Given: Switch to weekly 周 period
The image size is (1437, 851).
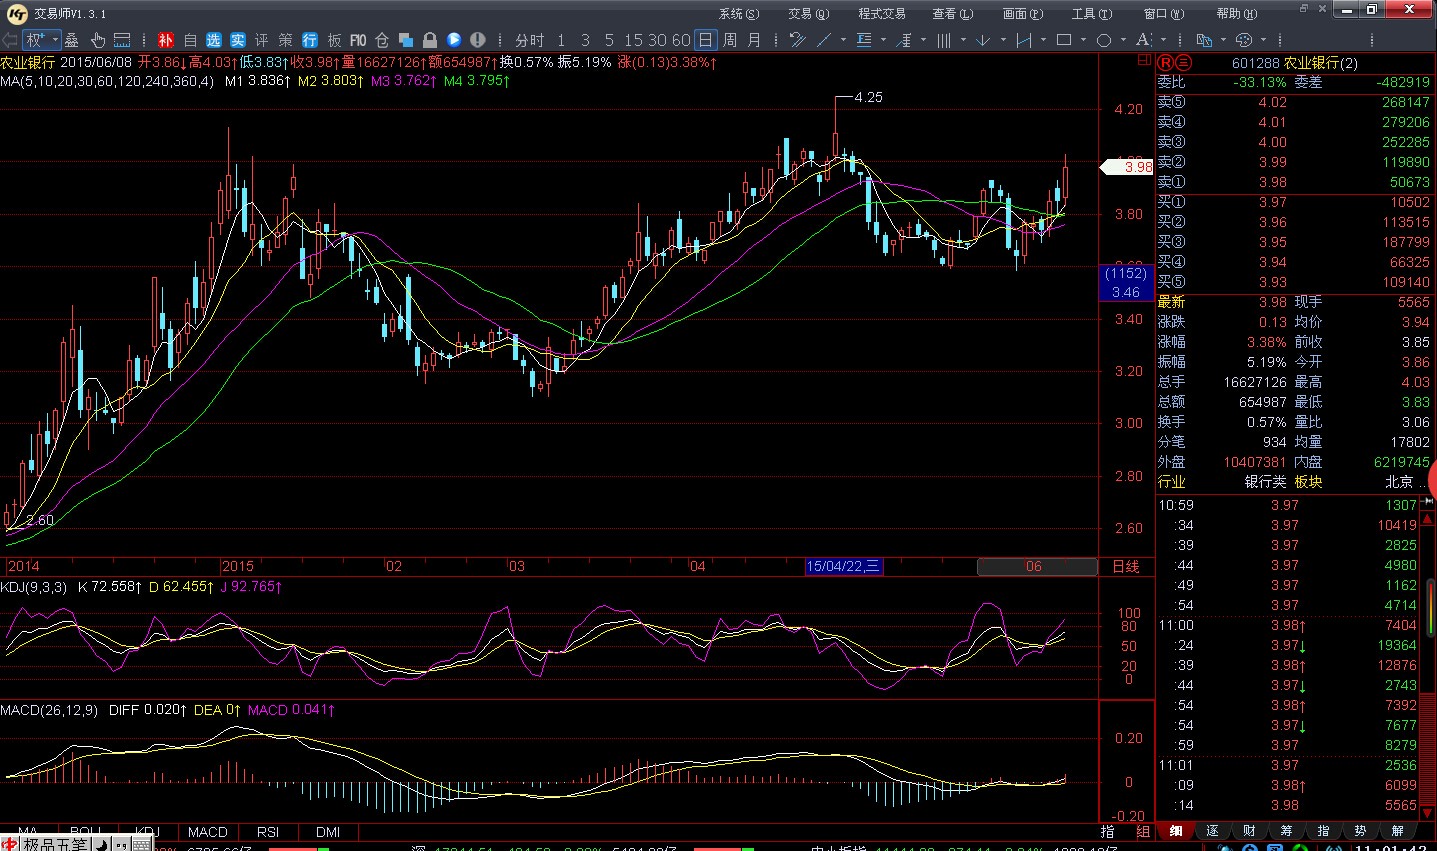Looking at the screenshot, I should pos(730,40).
